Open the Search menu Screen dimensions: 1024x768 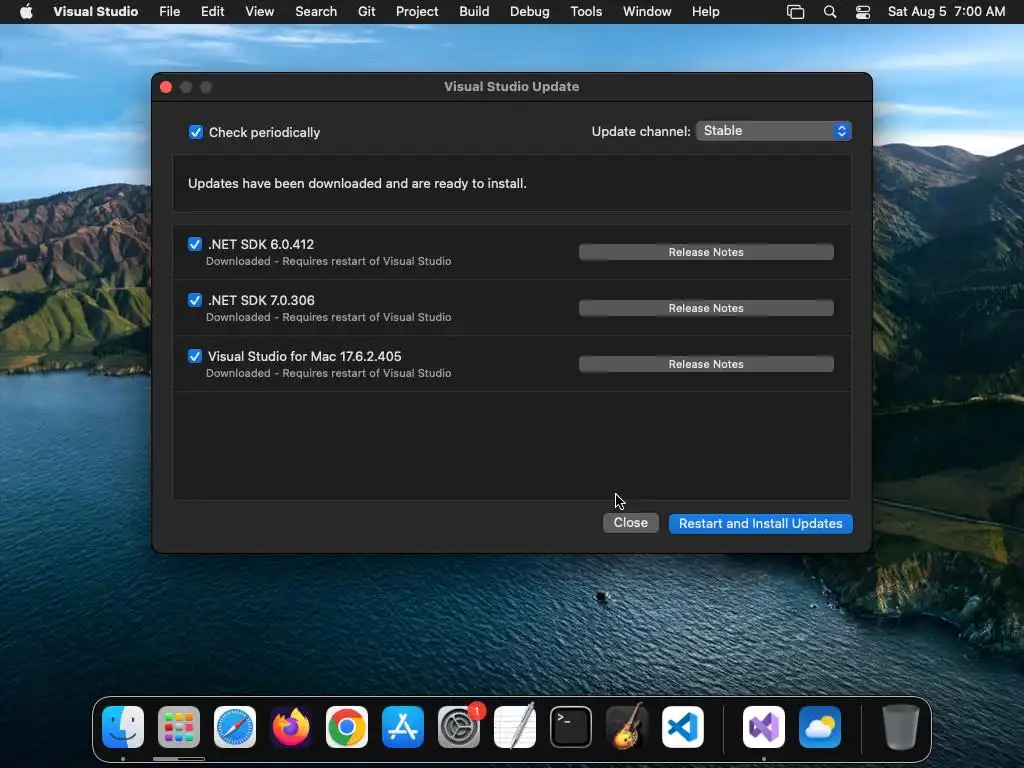[316, 12]
